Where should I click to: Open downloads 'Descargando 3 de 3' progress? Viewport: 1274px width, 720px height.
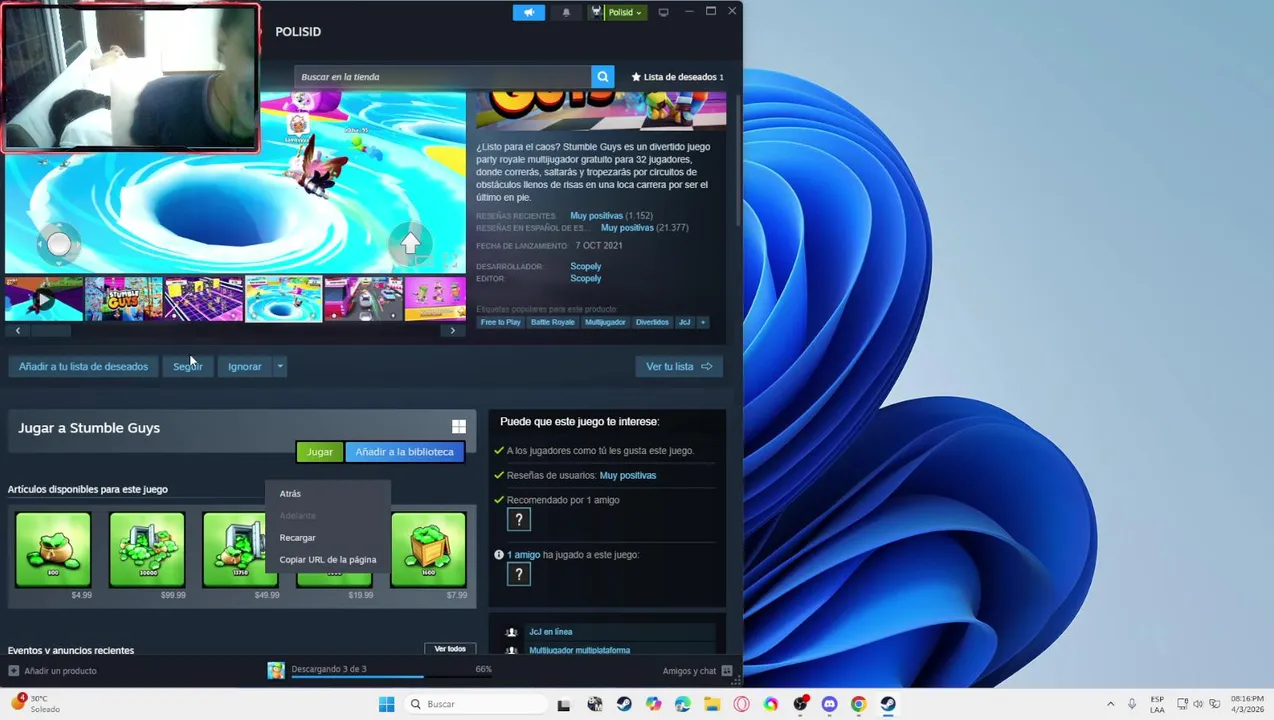tap(379, 670)
